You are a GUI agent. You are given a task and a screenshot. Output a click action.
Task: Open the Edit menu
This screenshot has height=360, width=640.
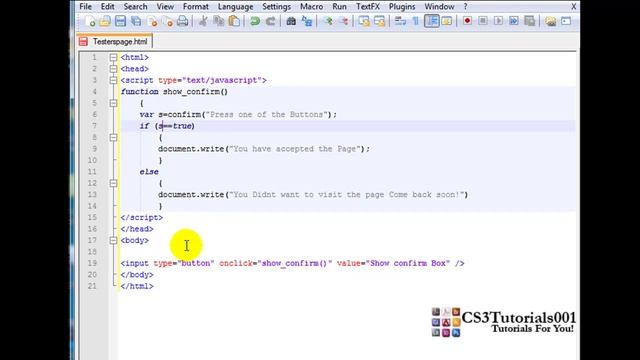(108, 7)
